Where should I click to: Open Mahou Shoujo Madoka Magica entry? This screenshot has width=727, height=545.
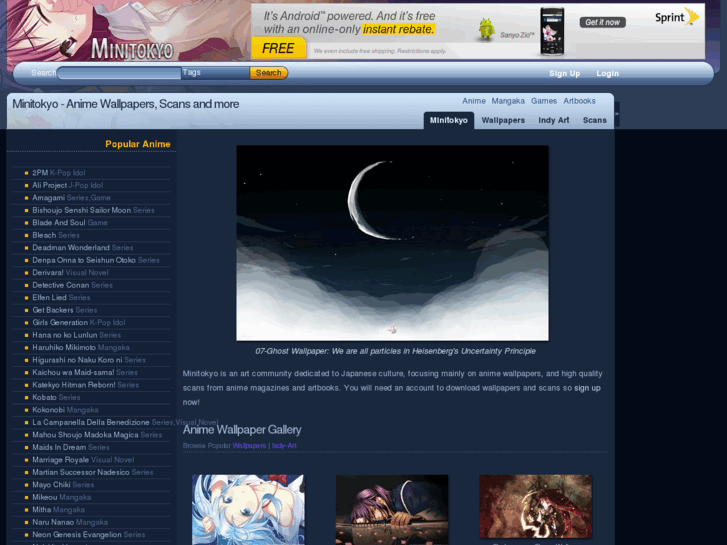(x=85, y=436)
